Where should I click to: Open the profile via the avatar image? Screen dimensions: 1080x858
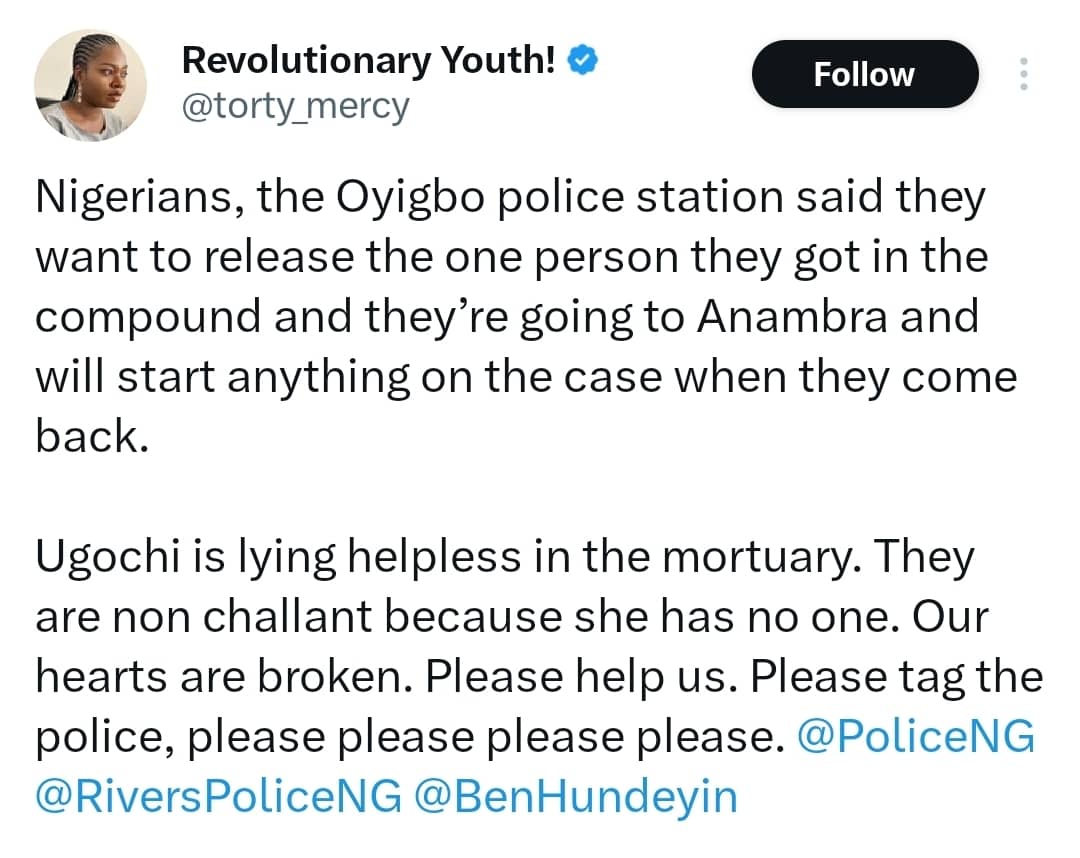pos(90,85)
